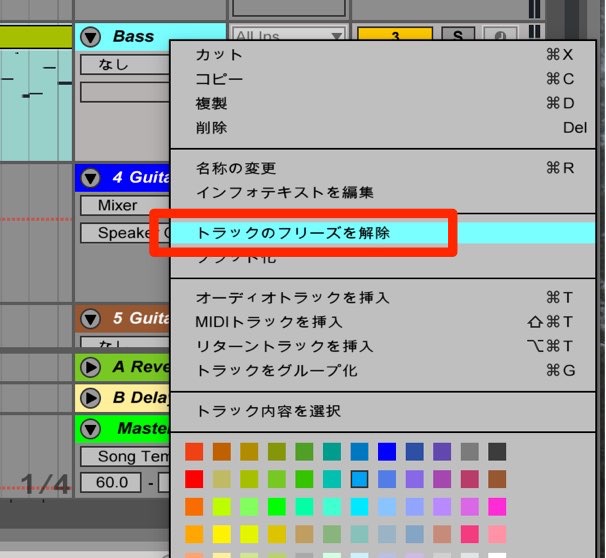Toggle the yellow track 3 activator button
606x558 pixels.
395,34
